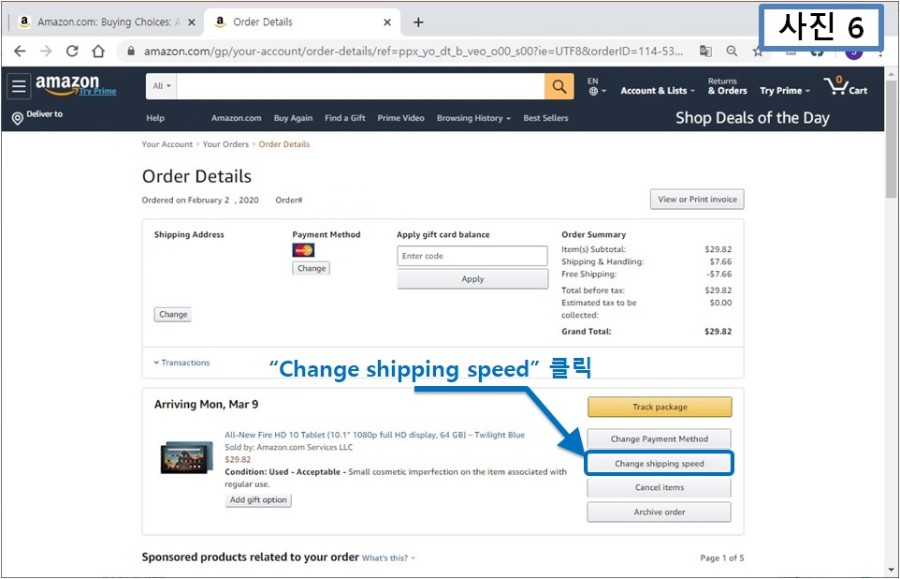This screenshot has height=579, width=900.
Task: Close the Order Details tab
Action: [x=387, y=22]
